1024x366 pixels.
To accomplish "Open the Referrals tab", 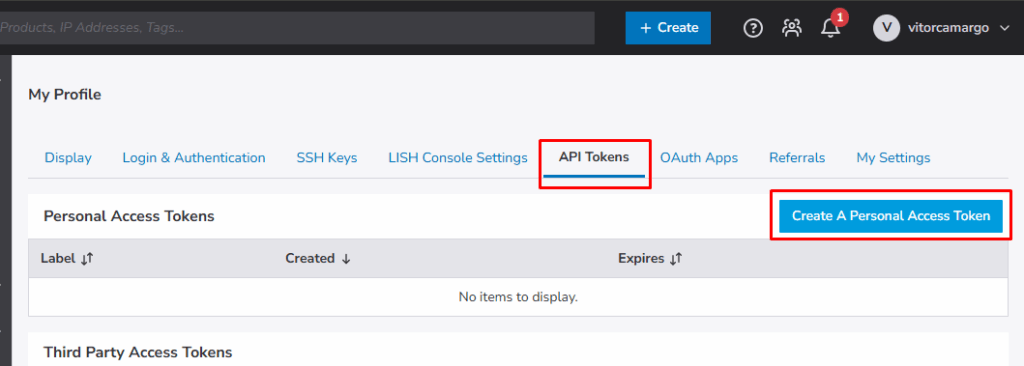I will [797, 158].
